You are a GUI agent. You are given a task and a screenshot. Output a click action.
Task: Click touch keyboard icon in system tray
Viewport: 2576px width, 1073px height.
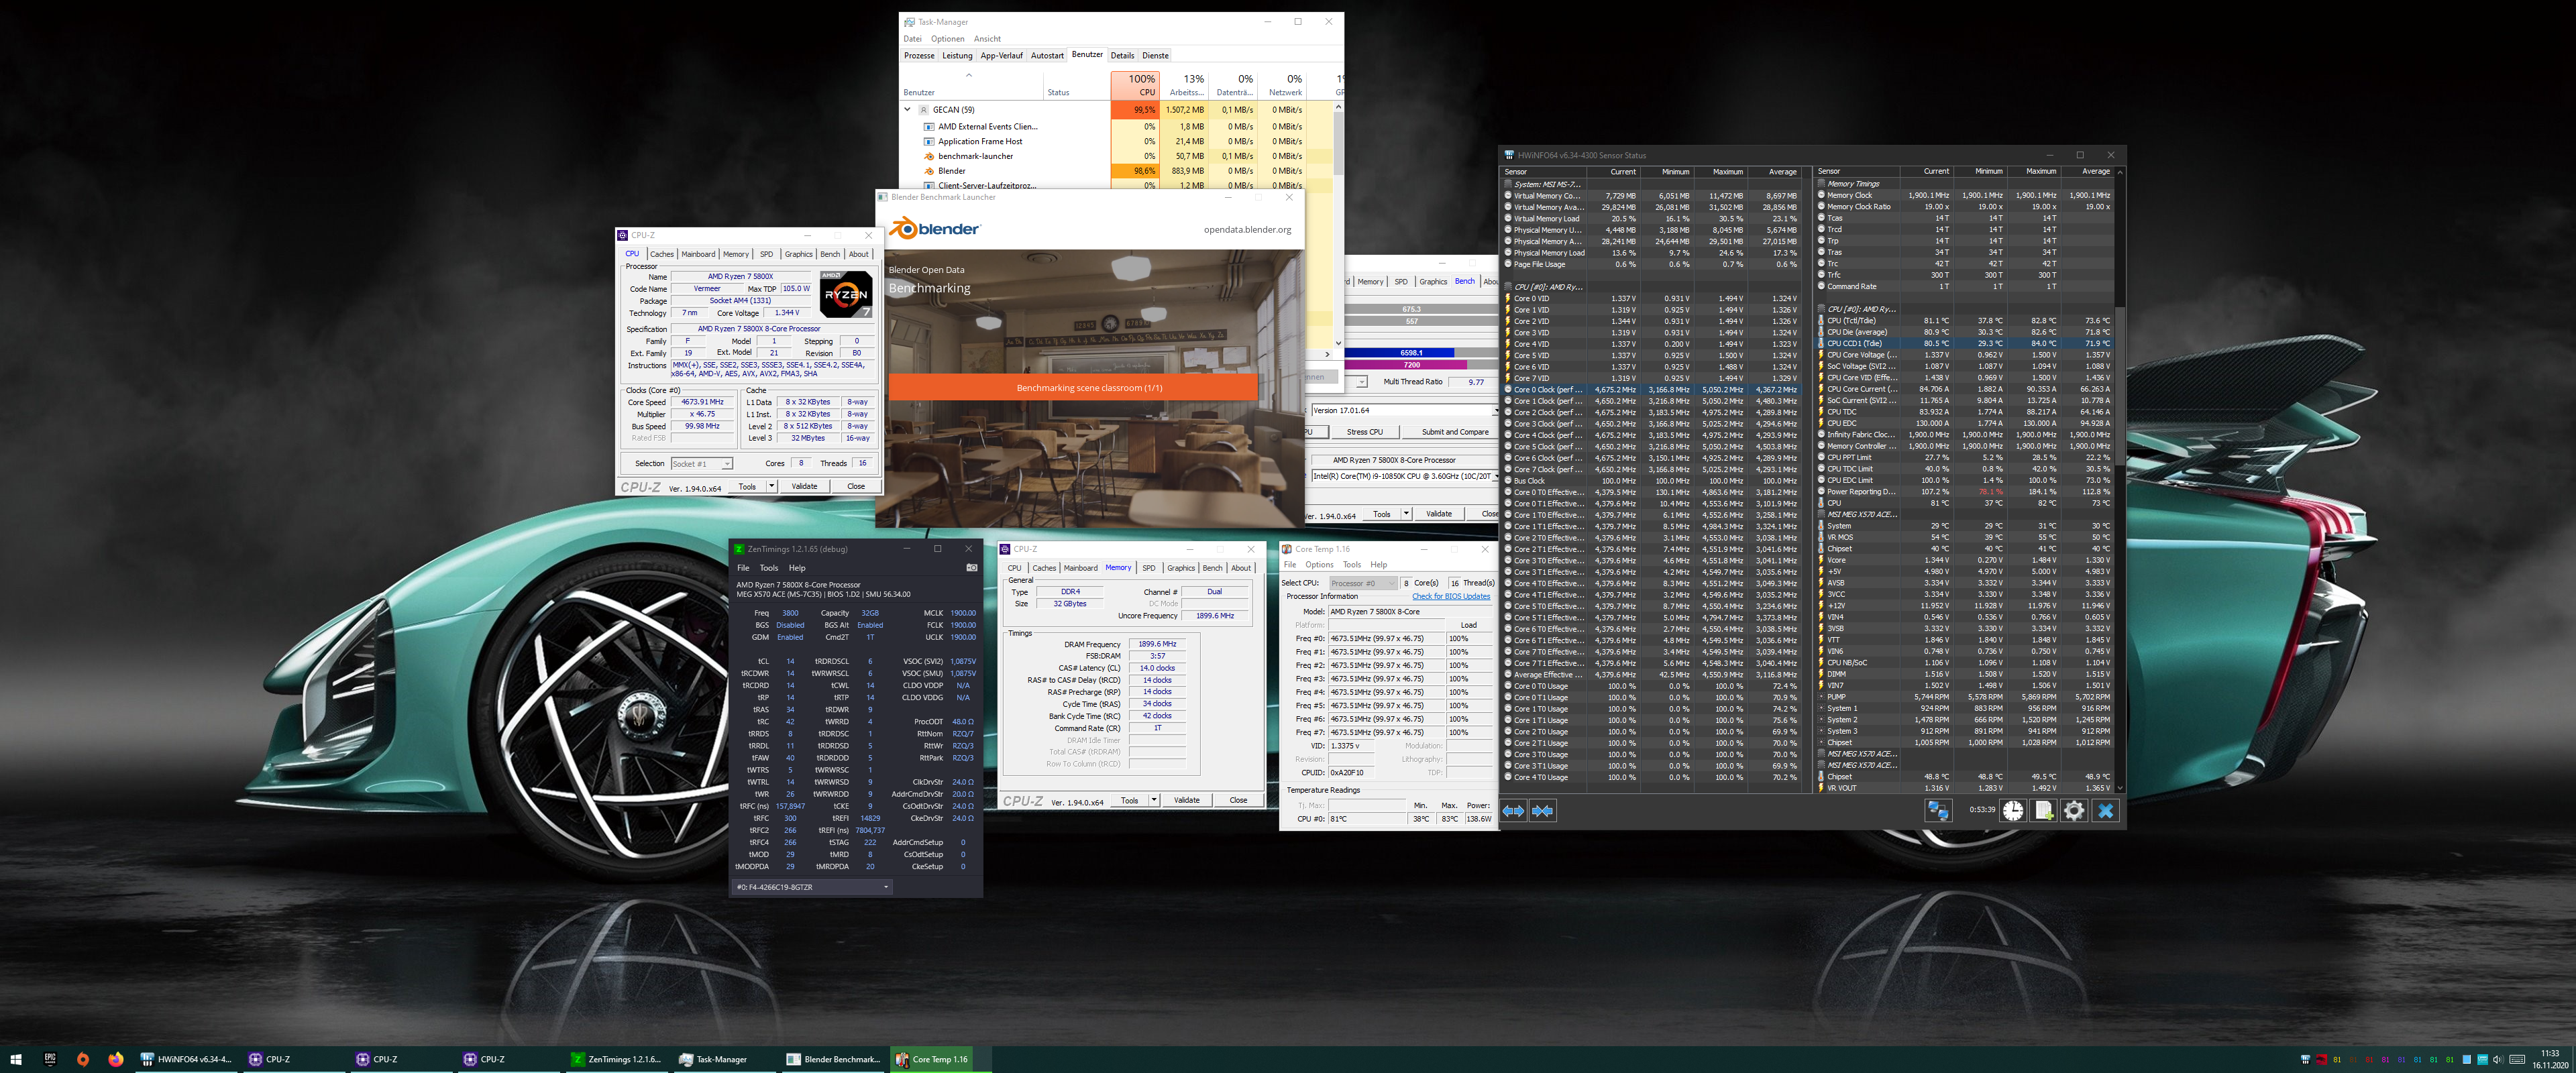click(2518, 1060)
